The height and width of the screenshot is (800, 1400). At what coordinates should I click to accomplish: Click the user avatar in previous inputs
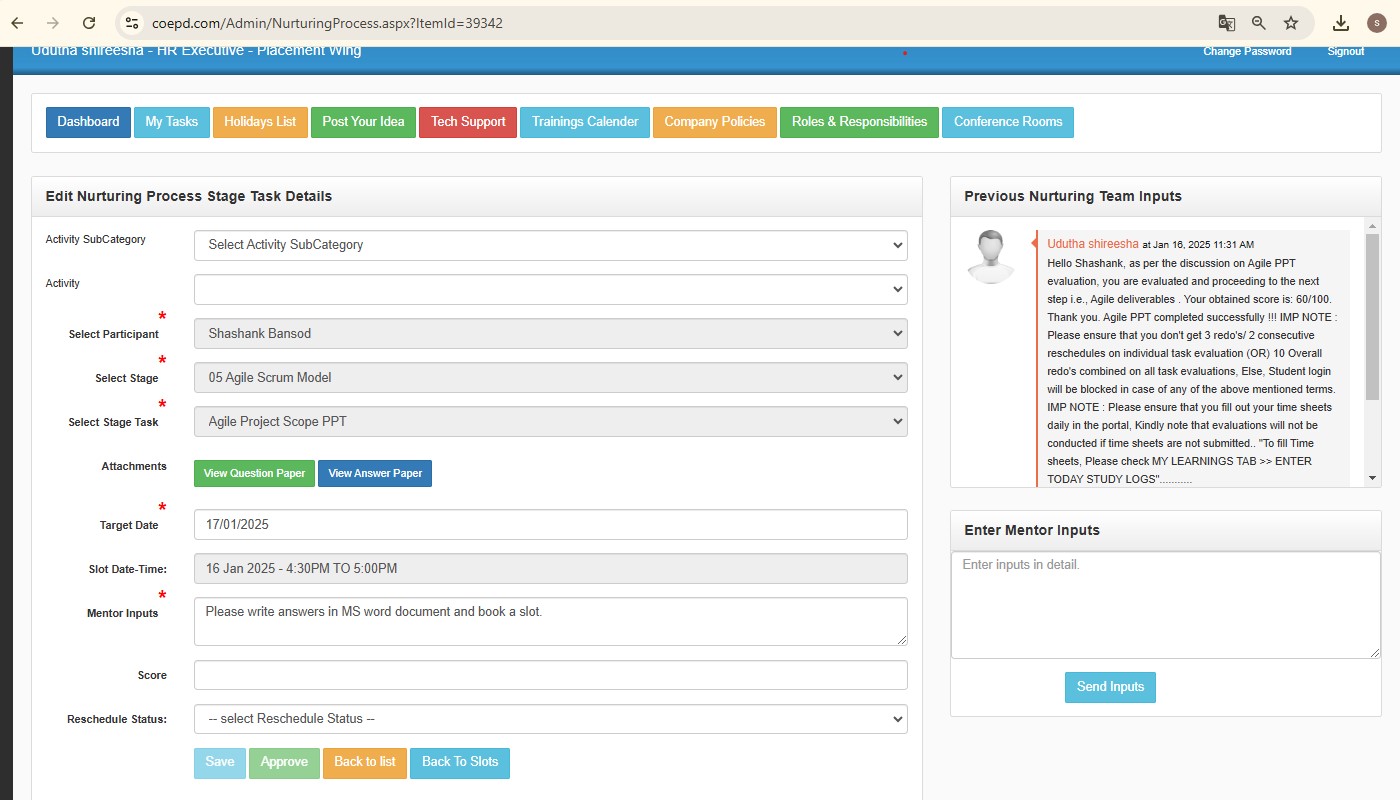[991, 257]
